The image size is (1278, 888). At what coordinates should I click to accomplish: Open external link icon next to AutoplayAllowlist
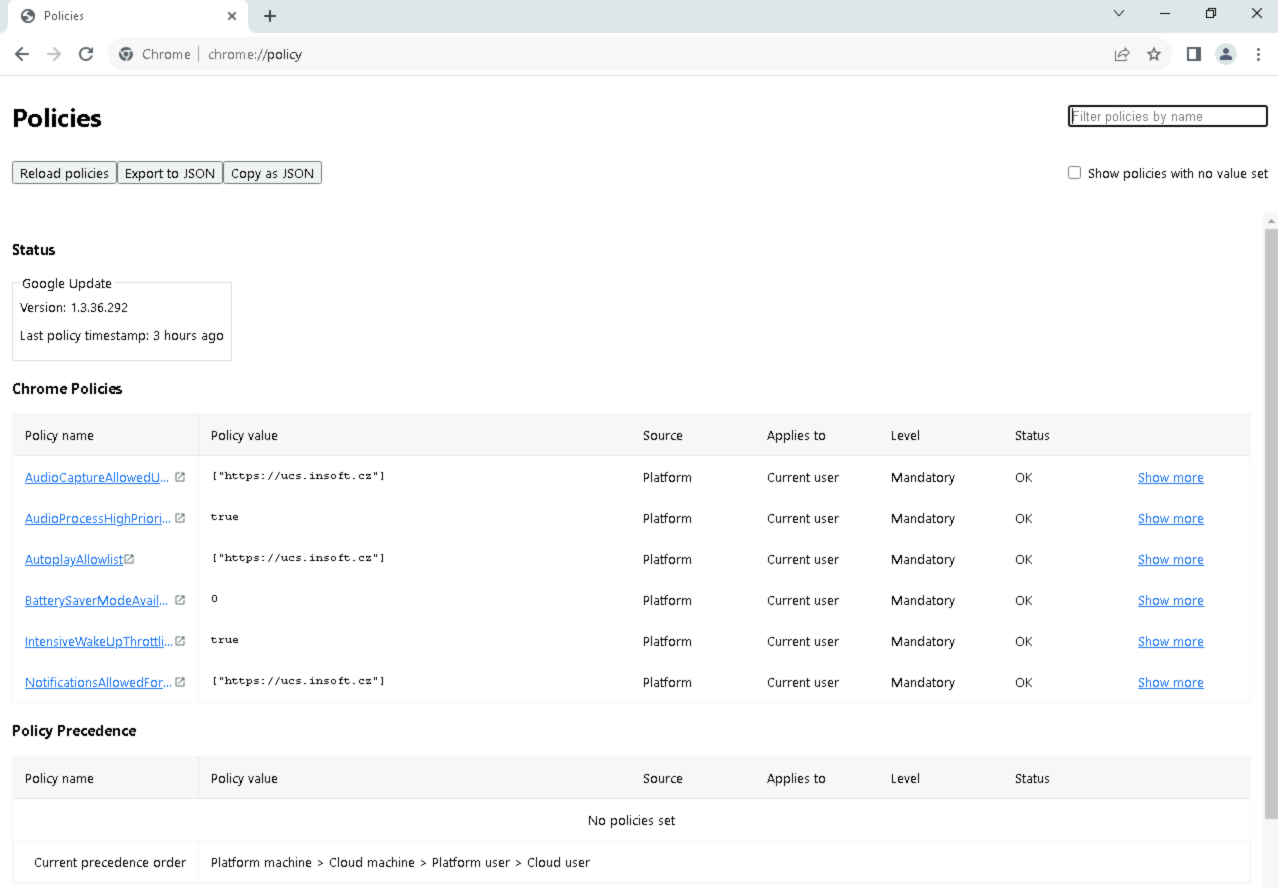coord(129,559)
